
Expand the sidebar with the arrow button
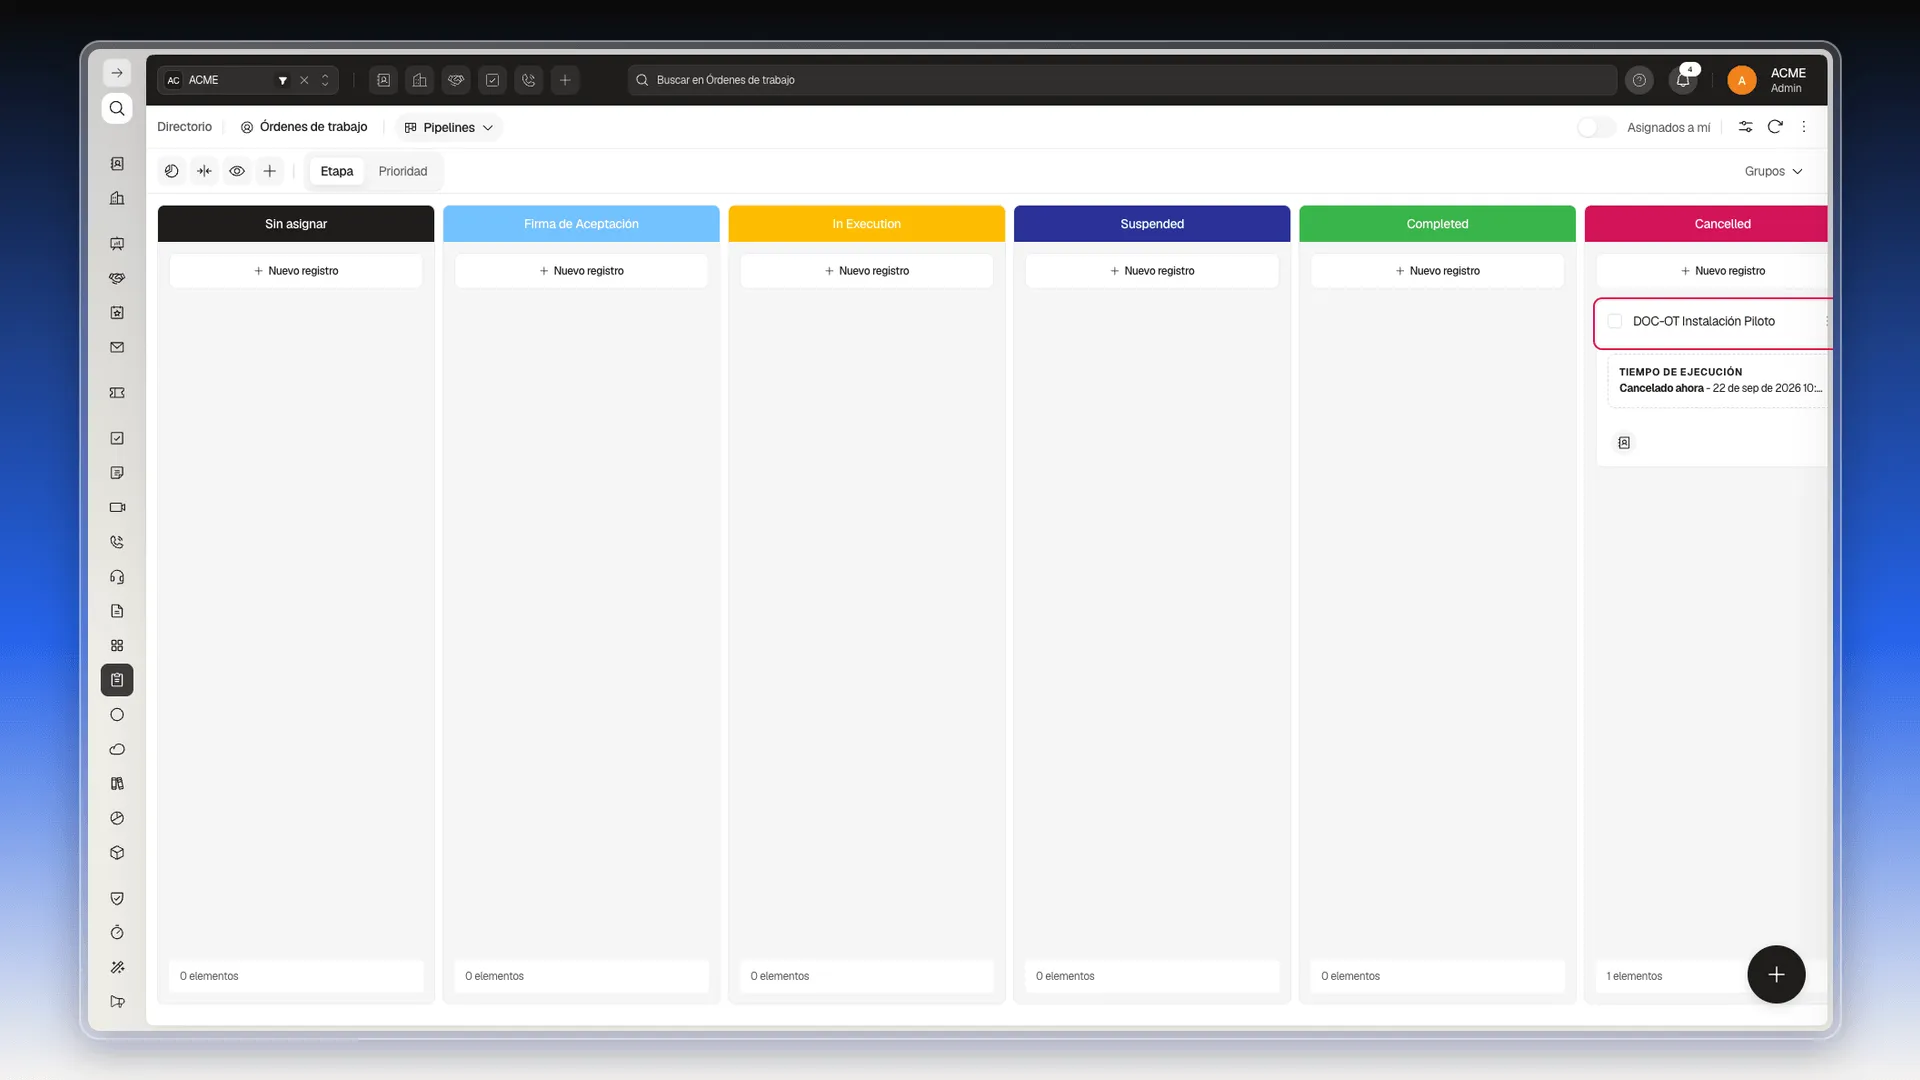click(x=117, y=73)
